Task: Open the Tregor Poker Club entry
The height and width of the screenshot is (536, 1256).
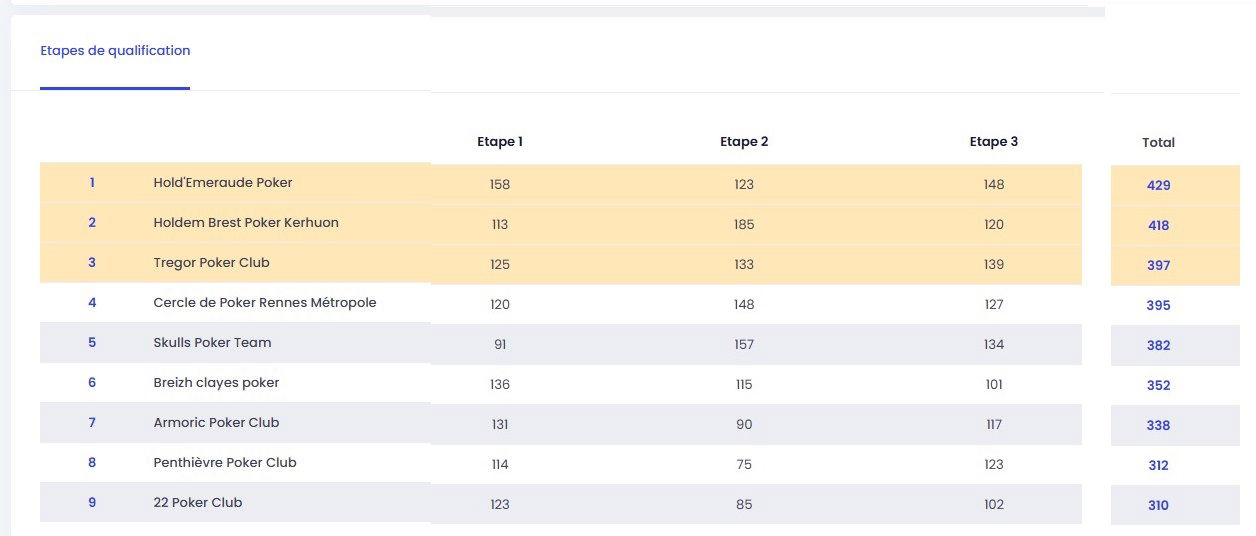Action: (x=211, y=263)
